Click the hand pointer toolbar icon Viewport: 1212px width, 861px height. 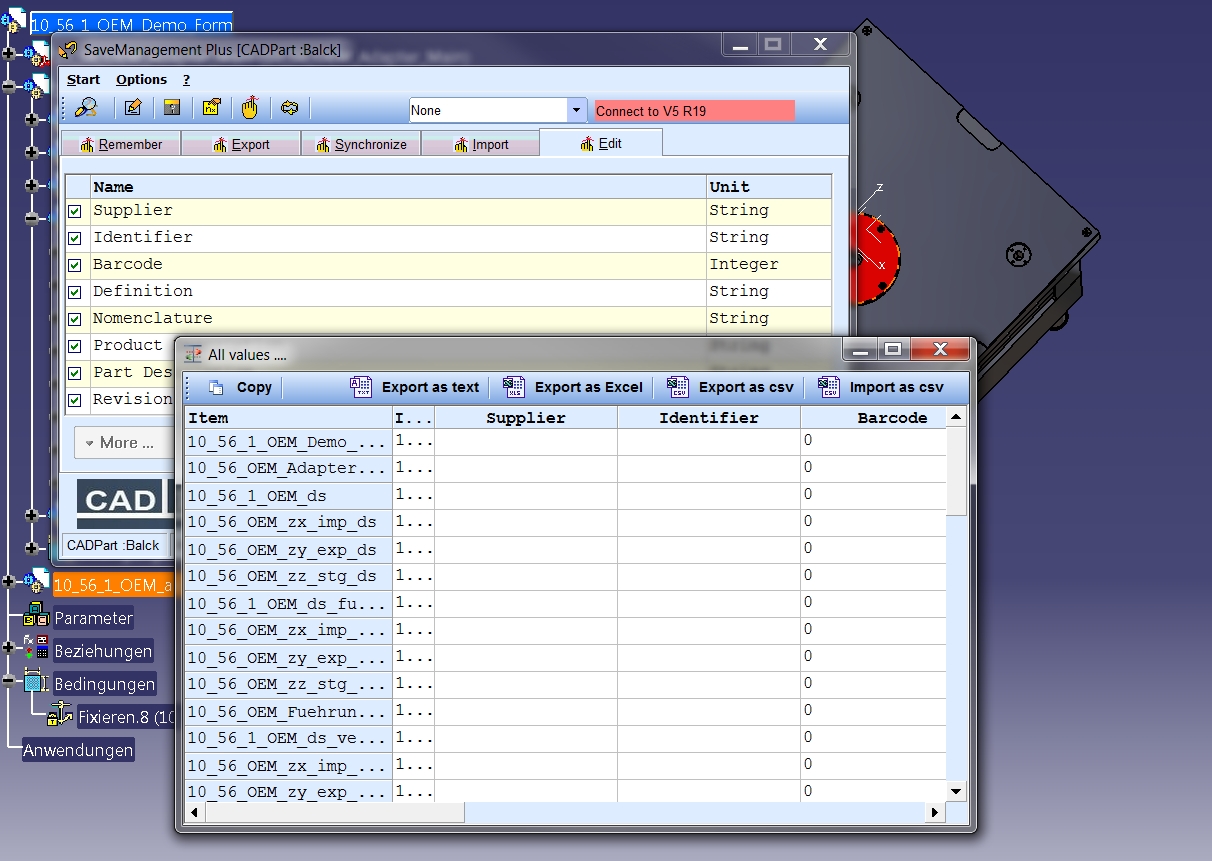[x=250, y=108]
